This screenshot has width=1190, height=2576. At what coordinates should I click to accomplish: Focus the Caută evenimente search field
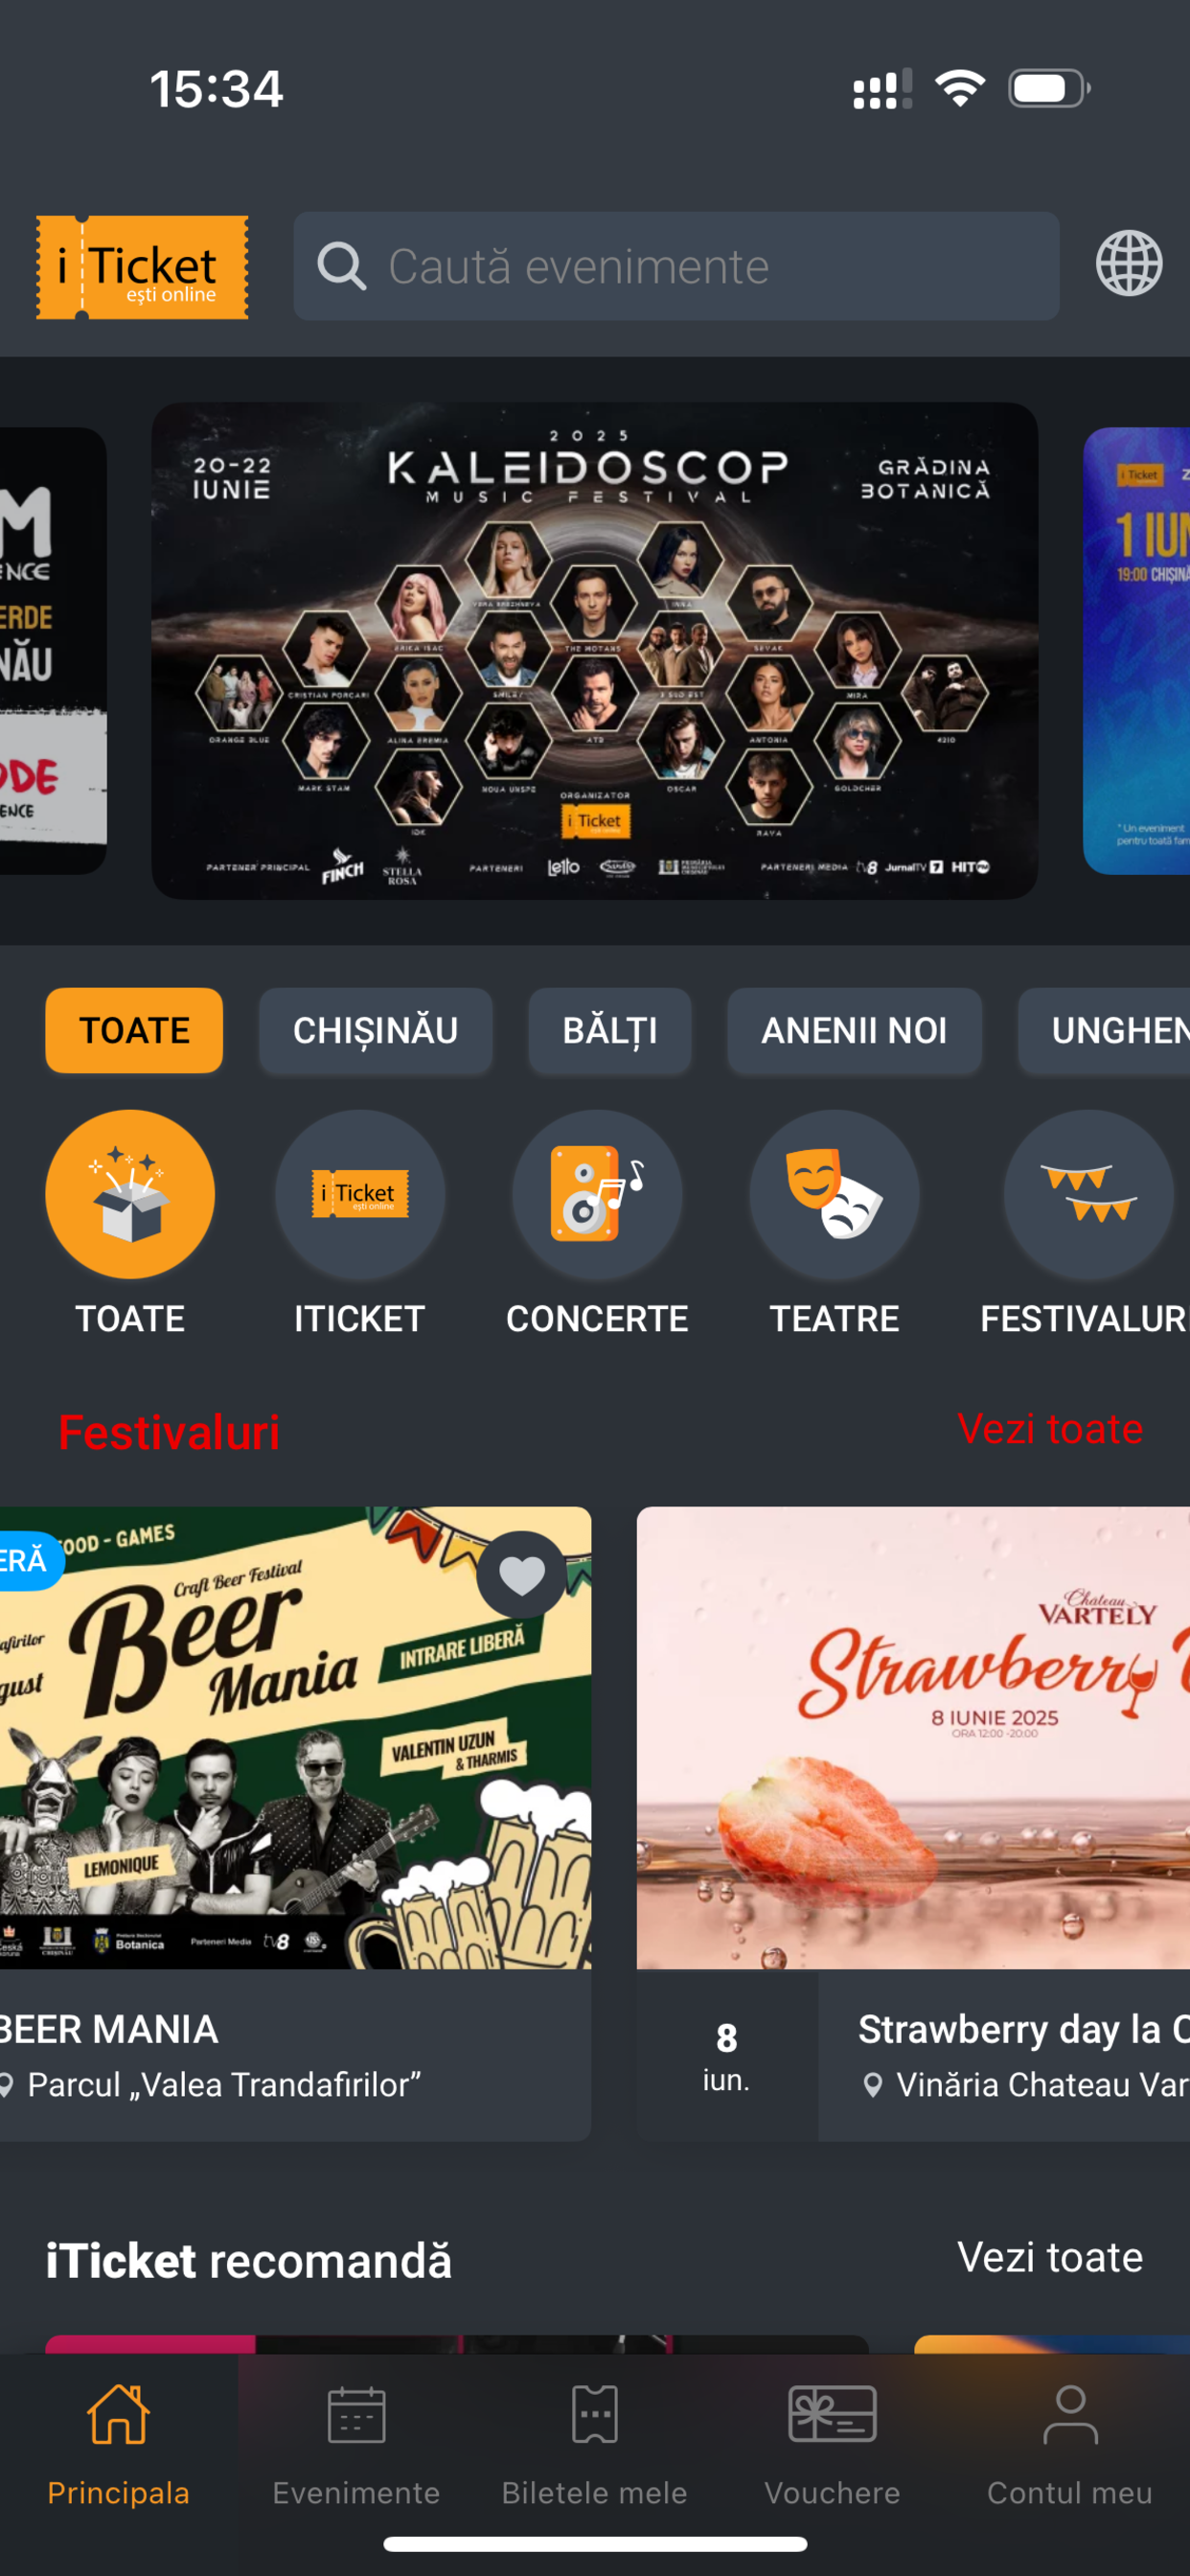pyautogui.click(x=676, y=266)
